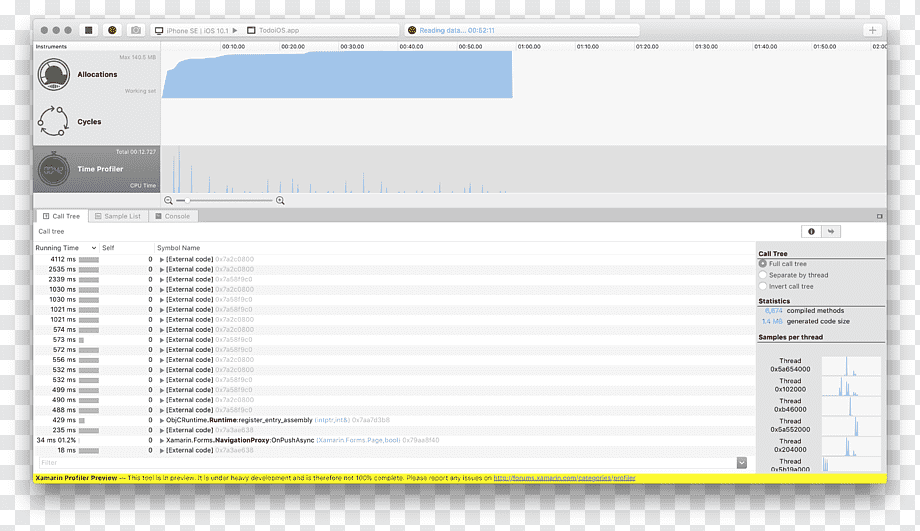Add an instrument with the plus button
The image size is (920, 531).
872,31
